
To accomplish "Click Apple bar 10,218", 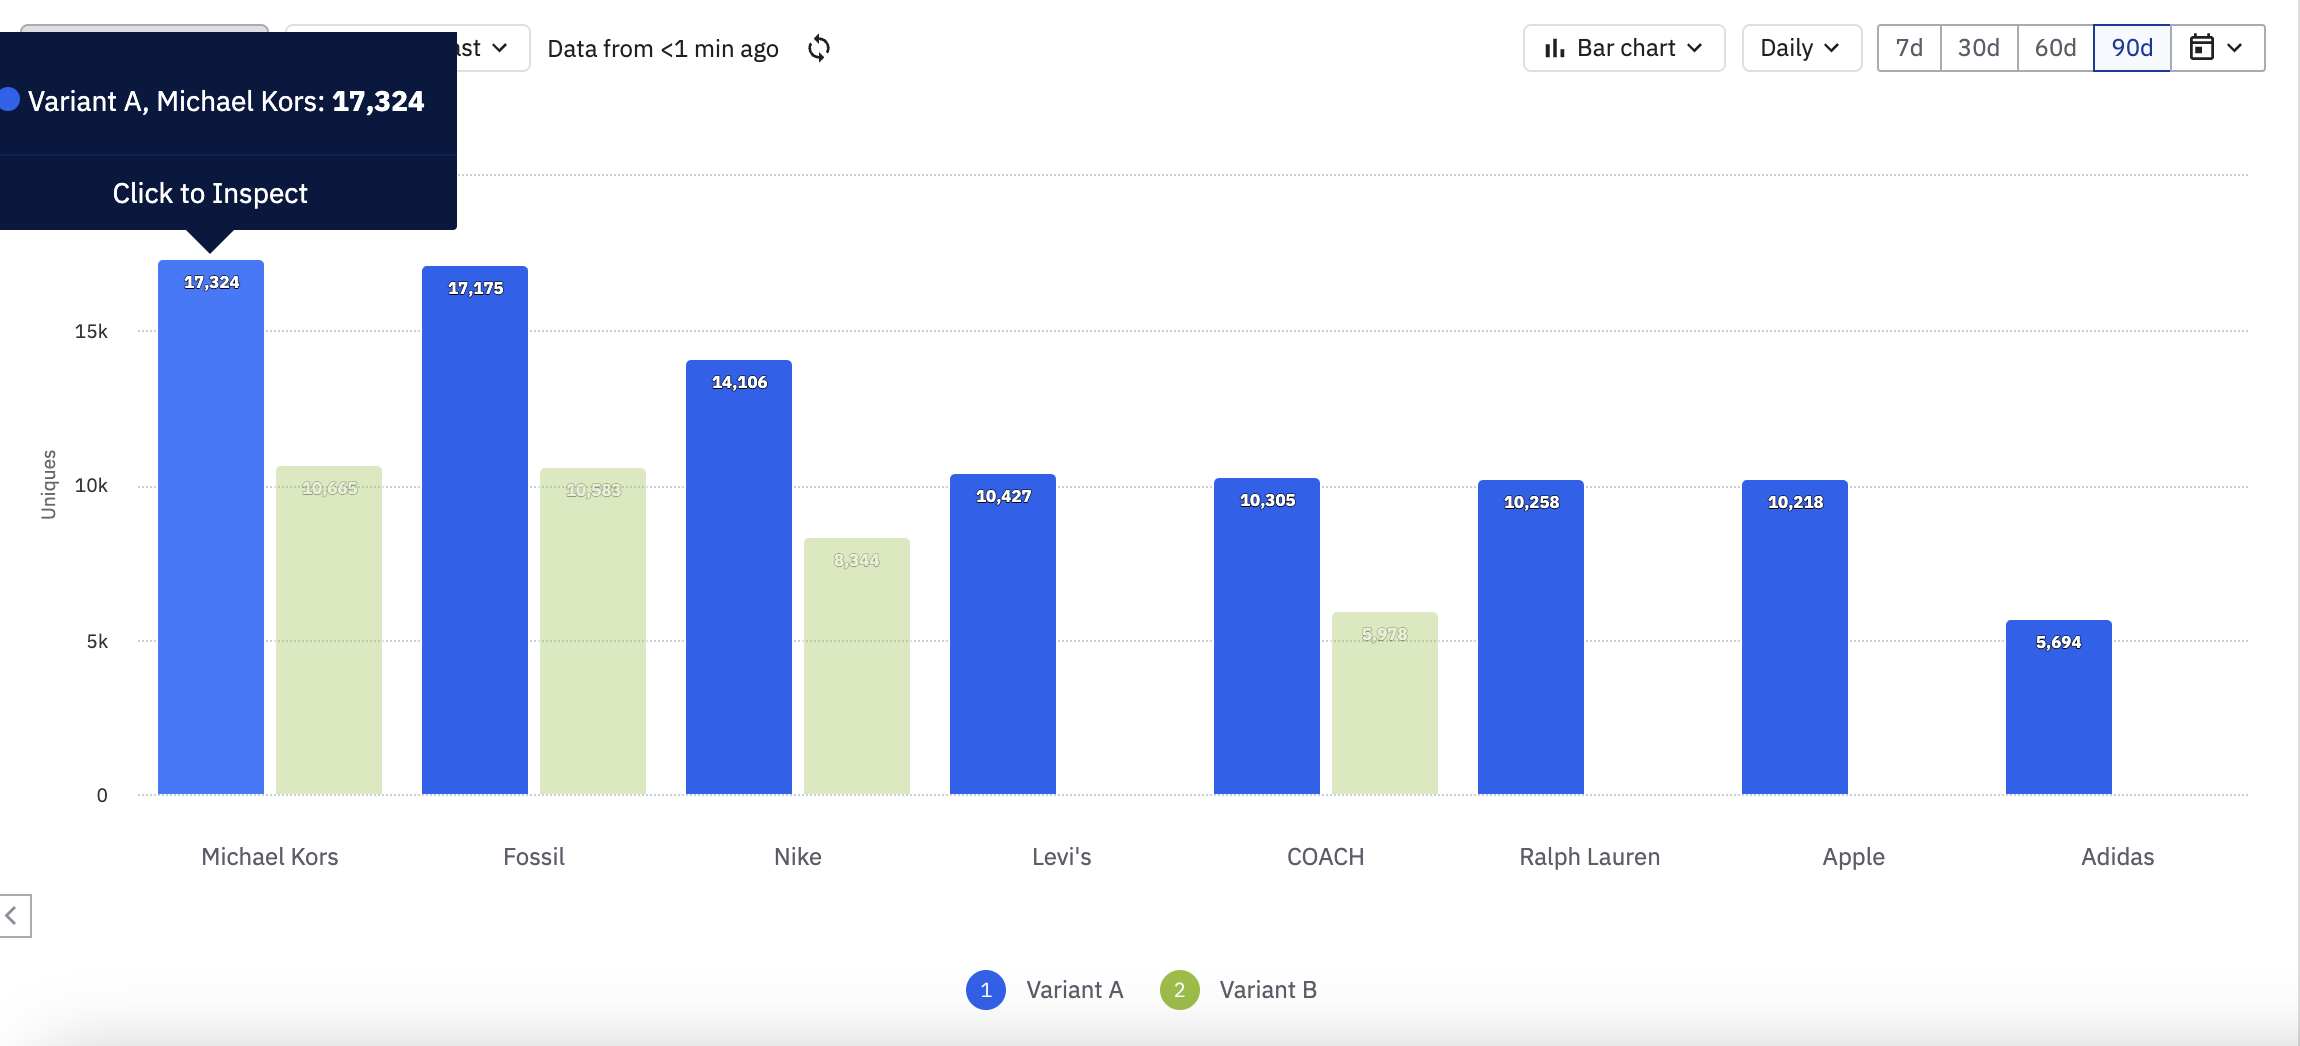I will click(x=1795, y=637).
